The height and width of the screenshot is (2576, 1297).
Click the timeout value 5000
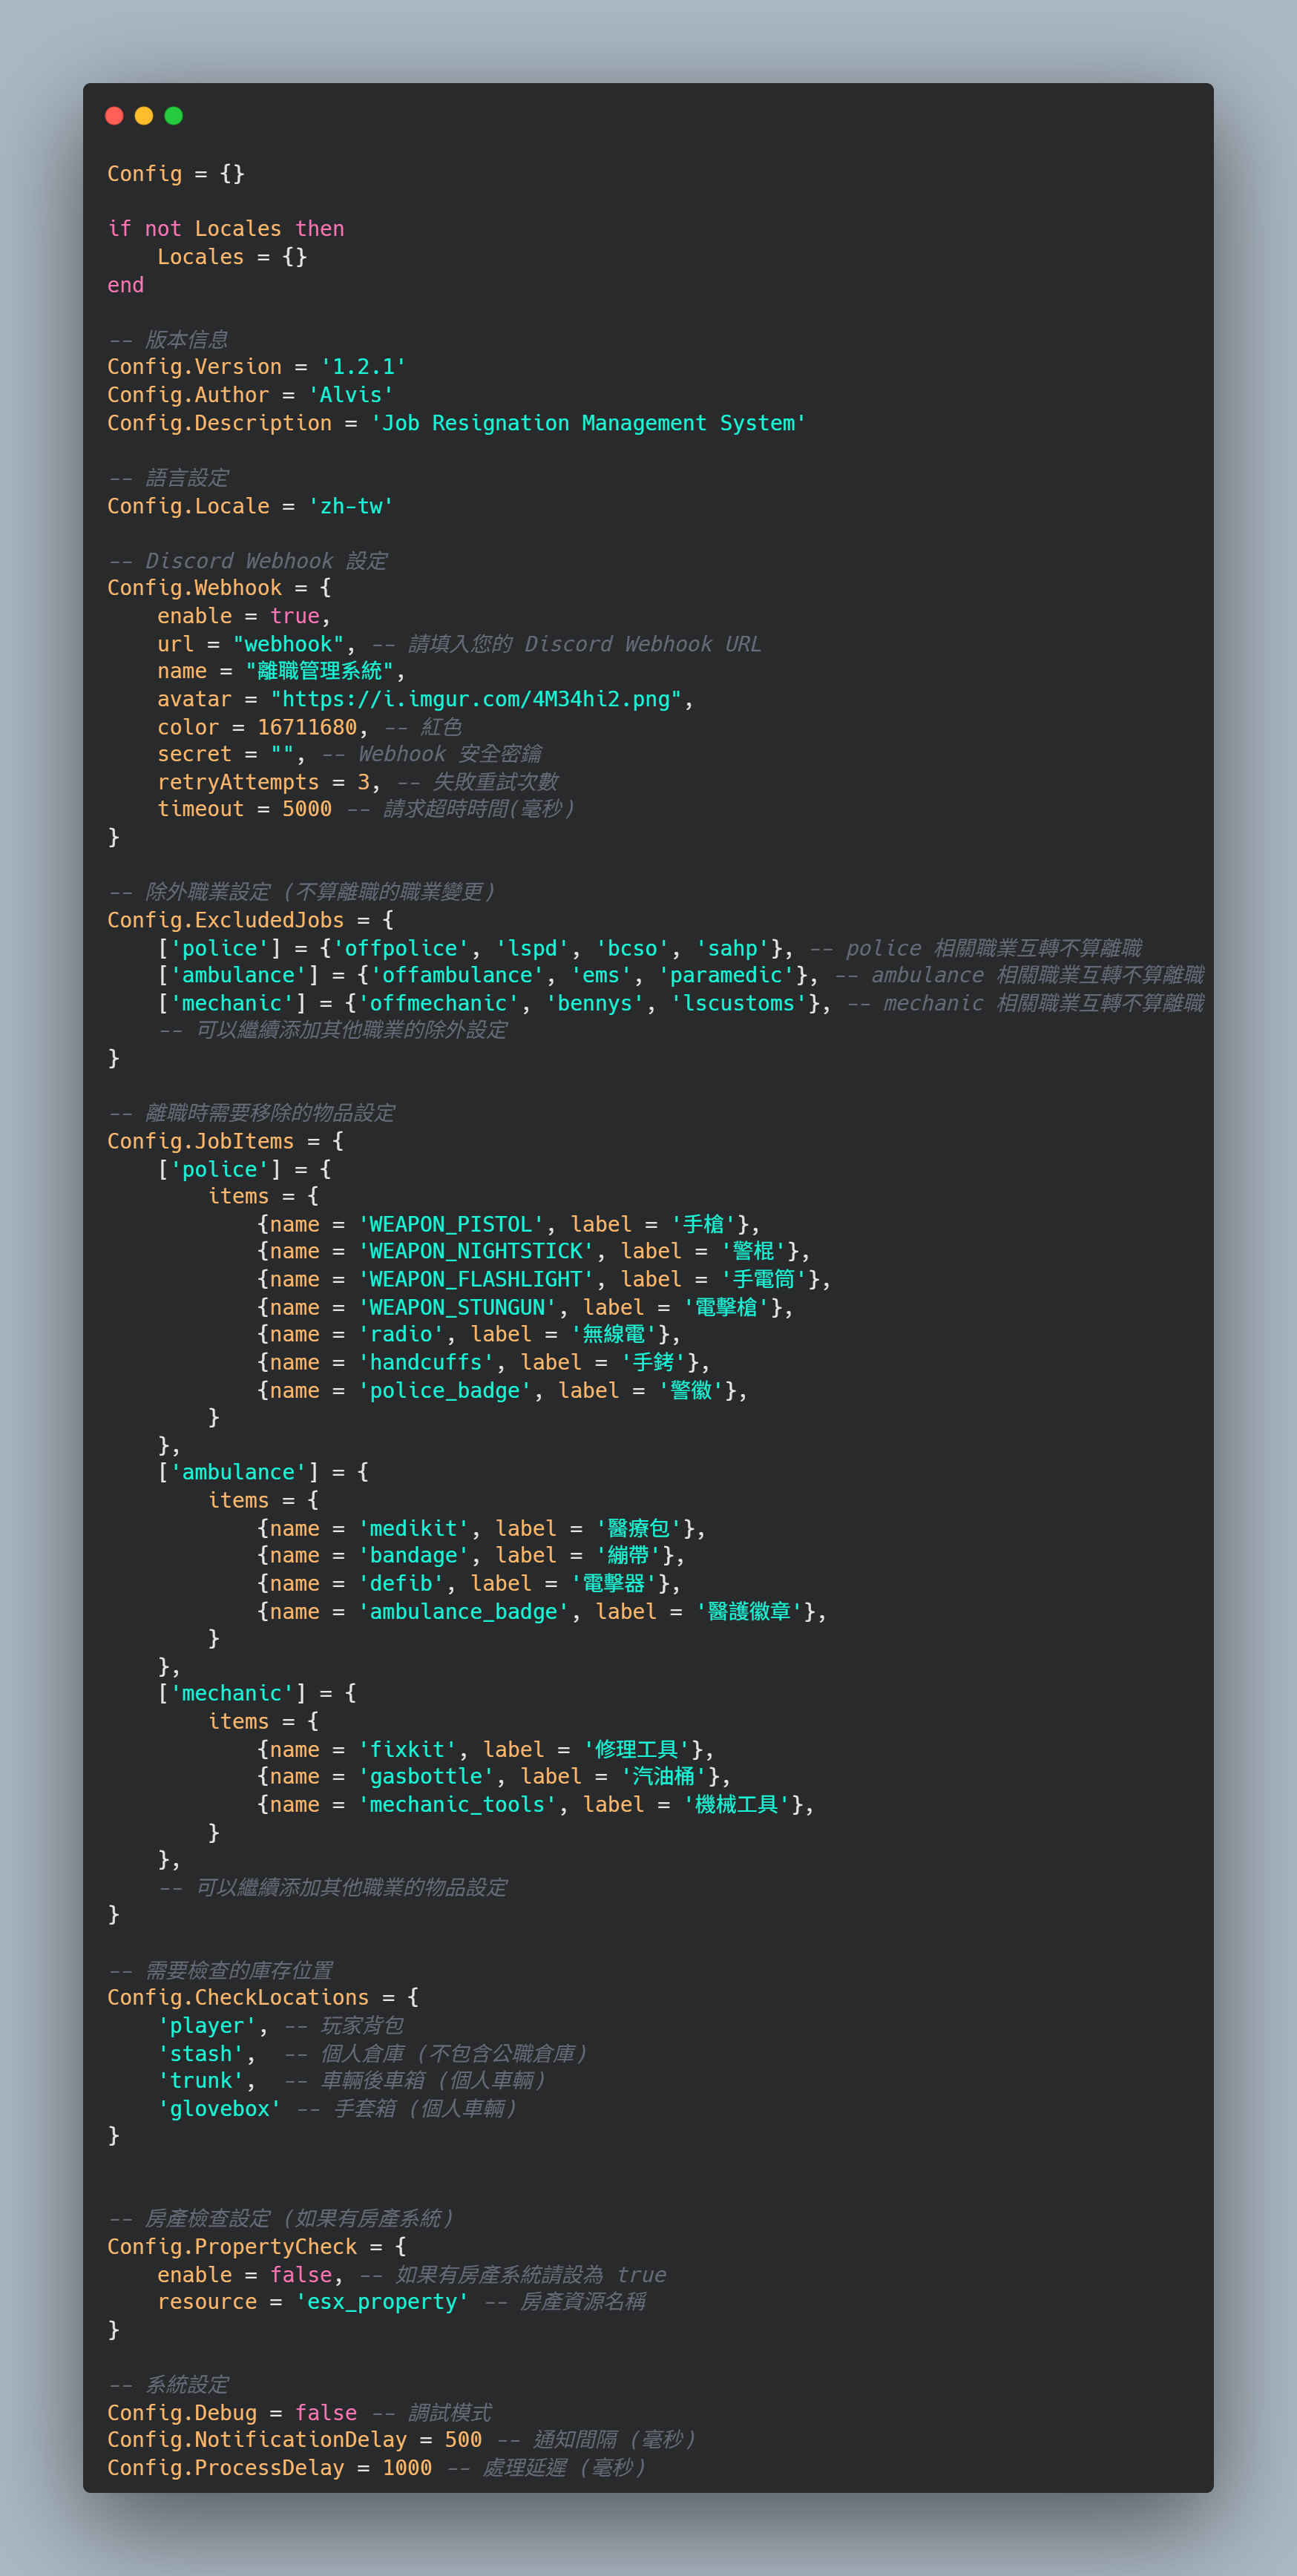pyautogui.click(x=307, y=809)
